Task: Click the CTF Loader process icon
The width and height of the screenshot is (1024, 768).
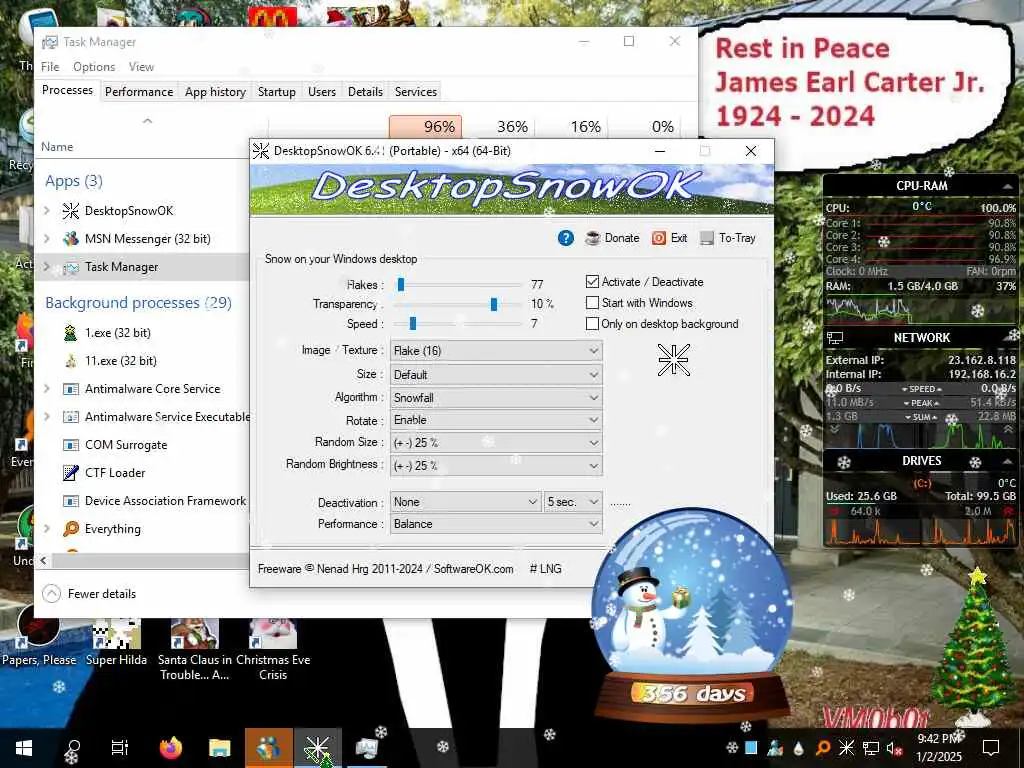Action: (71, 473)
